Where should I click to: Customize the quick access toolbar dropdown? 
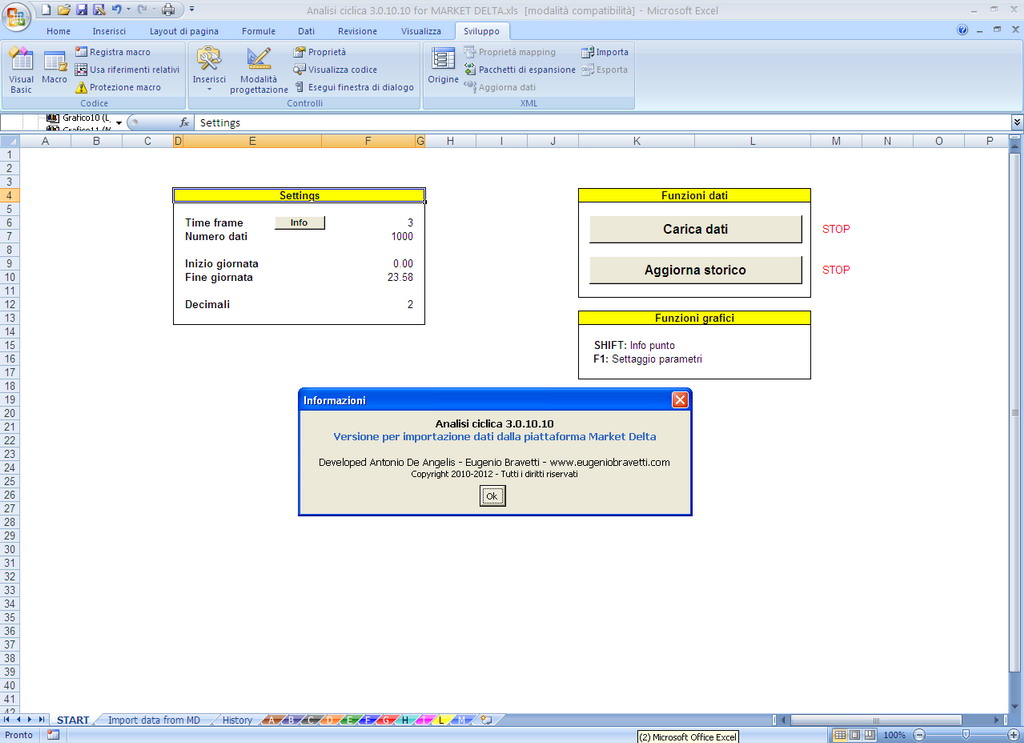click(192, 9)
